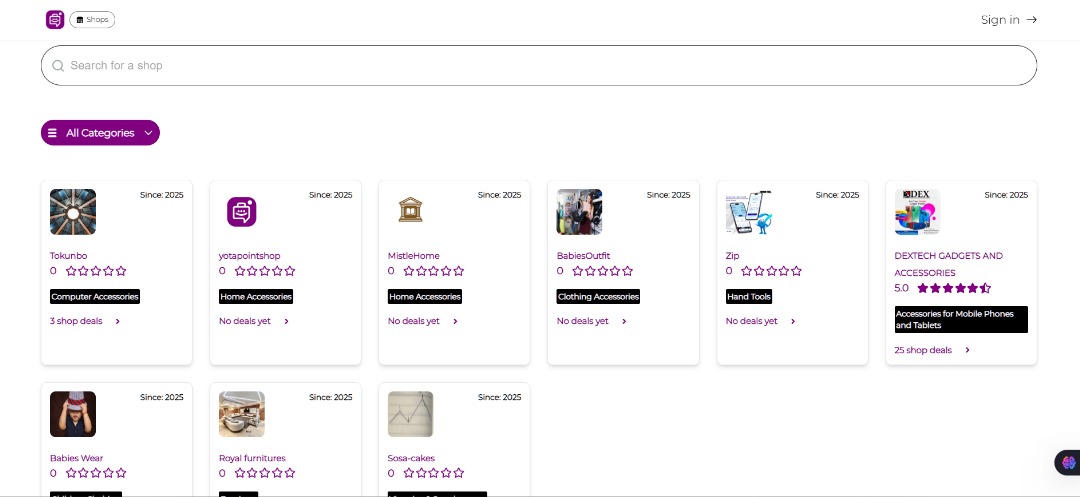
Task: Click the star rating on the Tokunbo card
Action: 96,271
